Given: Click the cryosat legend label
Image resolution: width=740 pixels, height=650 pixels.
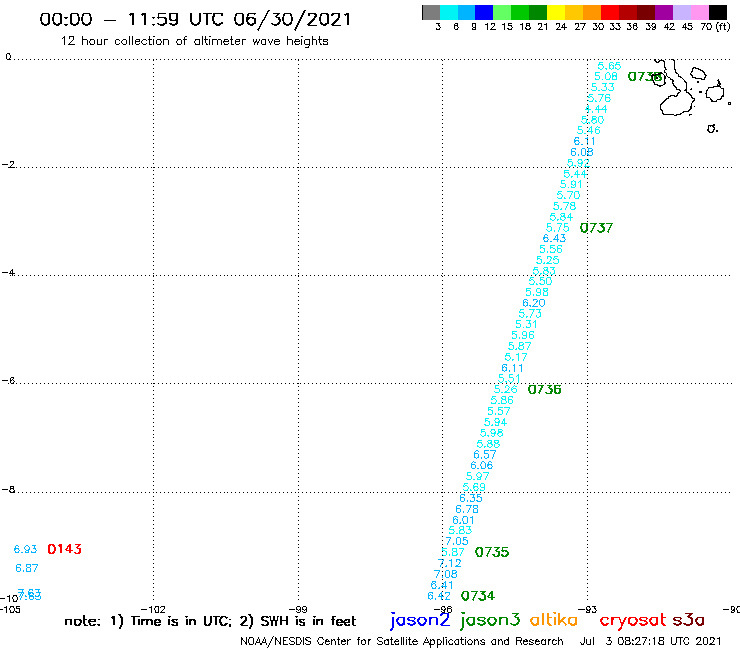Looking at the screenshot, I should pos(632,620).
